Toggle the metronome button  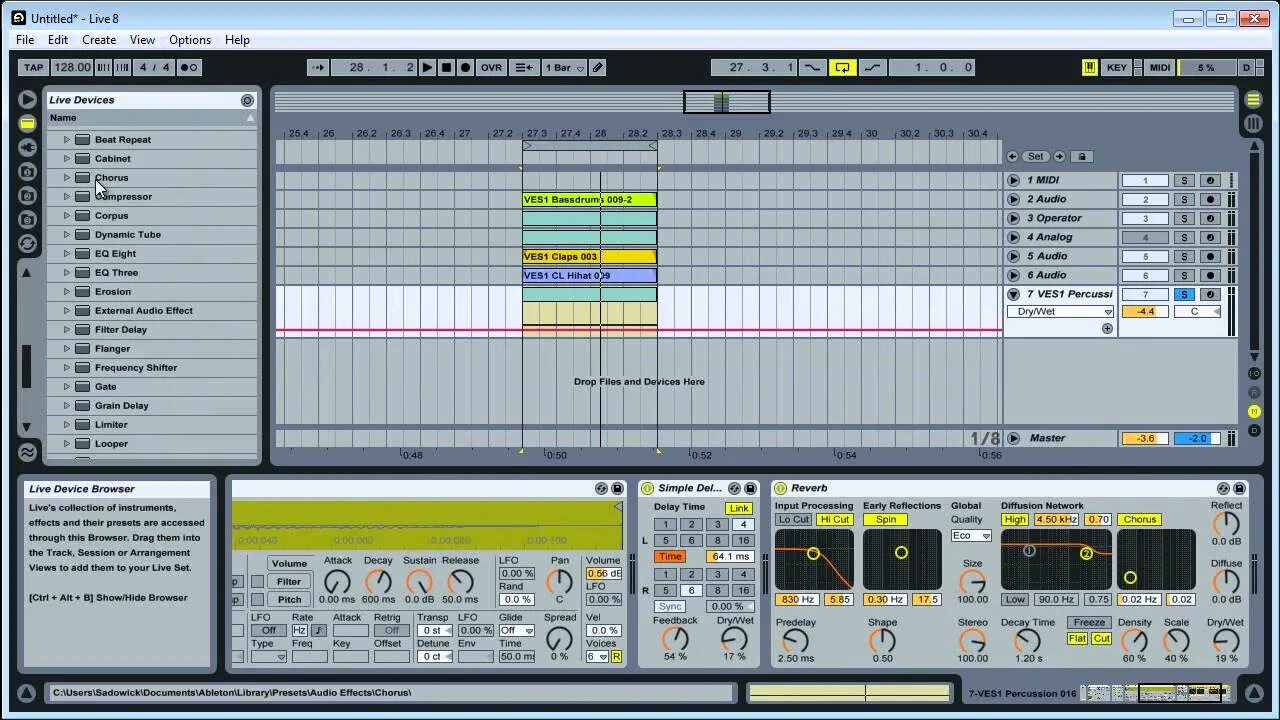pos(189,67)
